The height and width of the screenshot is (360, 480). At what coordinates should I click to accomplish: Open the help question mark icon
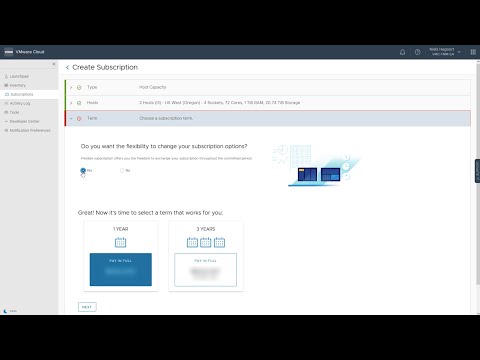pos(417,52)
